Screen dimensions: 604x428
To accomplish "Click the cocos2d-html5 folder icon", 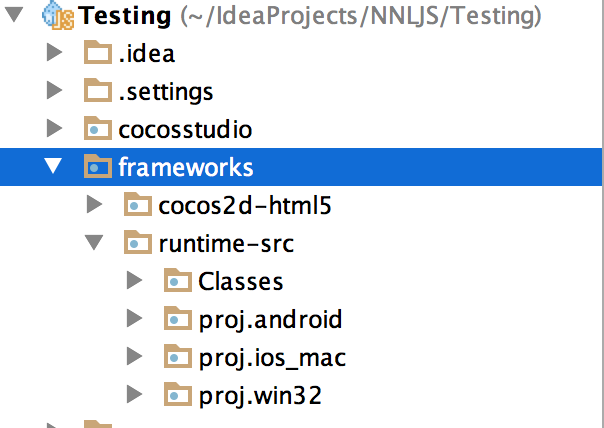I will pyautogui.click(x=137, y=205).
